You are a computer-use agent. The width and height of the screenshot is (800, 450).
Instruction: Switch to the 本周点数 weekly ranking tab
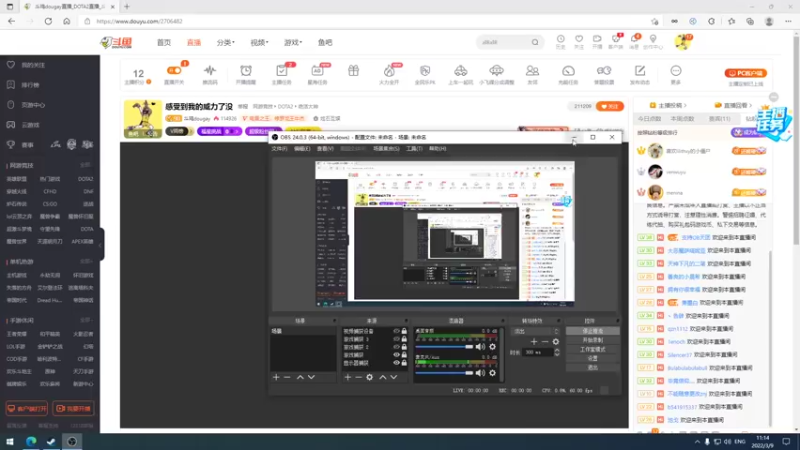tap(682, 119)
